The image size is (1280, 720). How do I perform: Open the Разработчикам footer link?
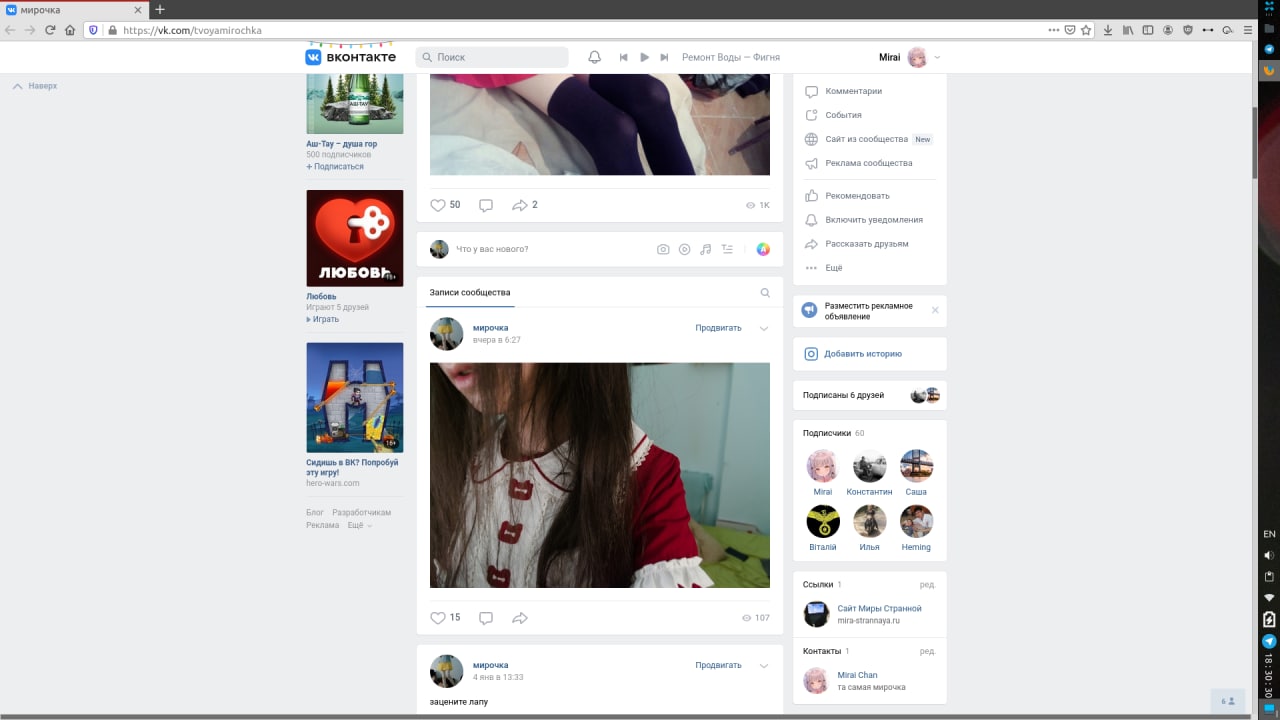[x=361, y=512]
